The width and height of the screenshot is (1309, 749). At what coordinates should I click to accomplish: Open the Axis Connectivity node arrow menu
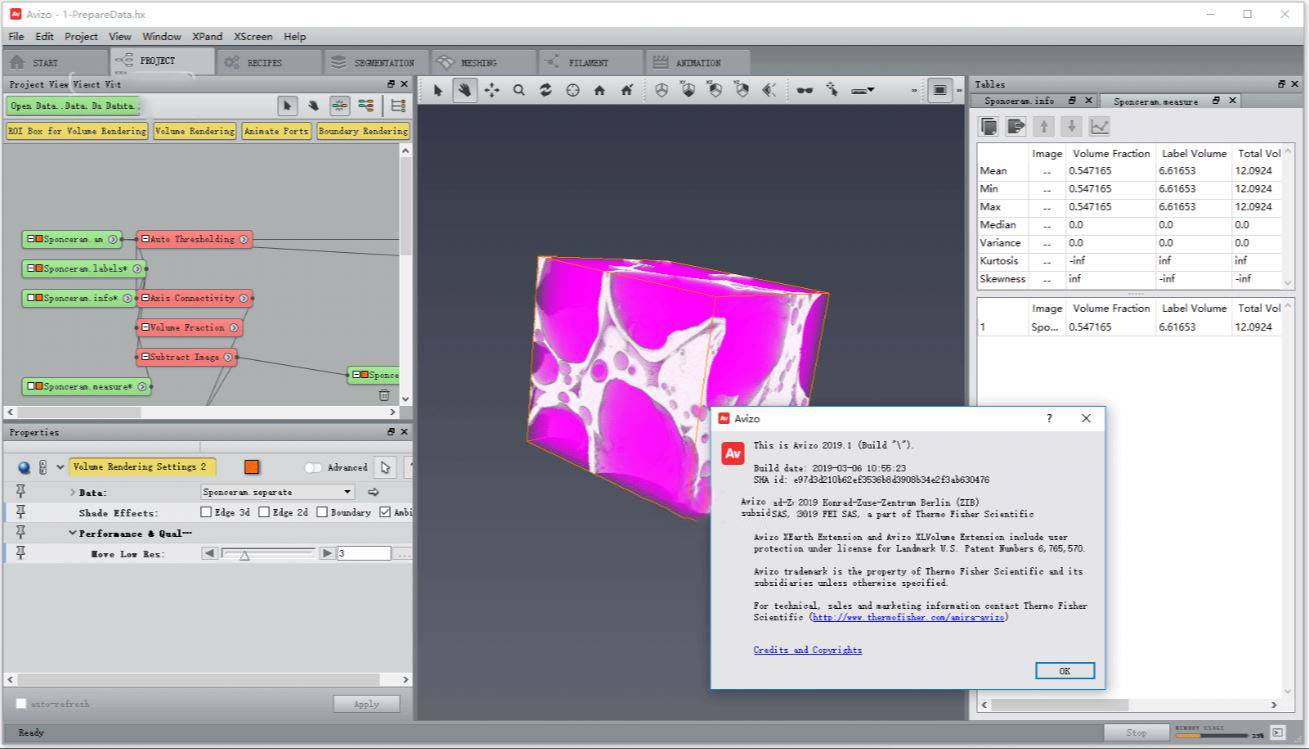[x=244, y=298]
